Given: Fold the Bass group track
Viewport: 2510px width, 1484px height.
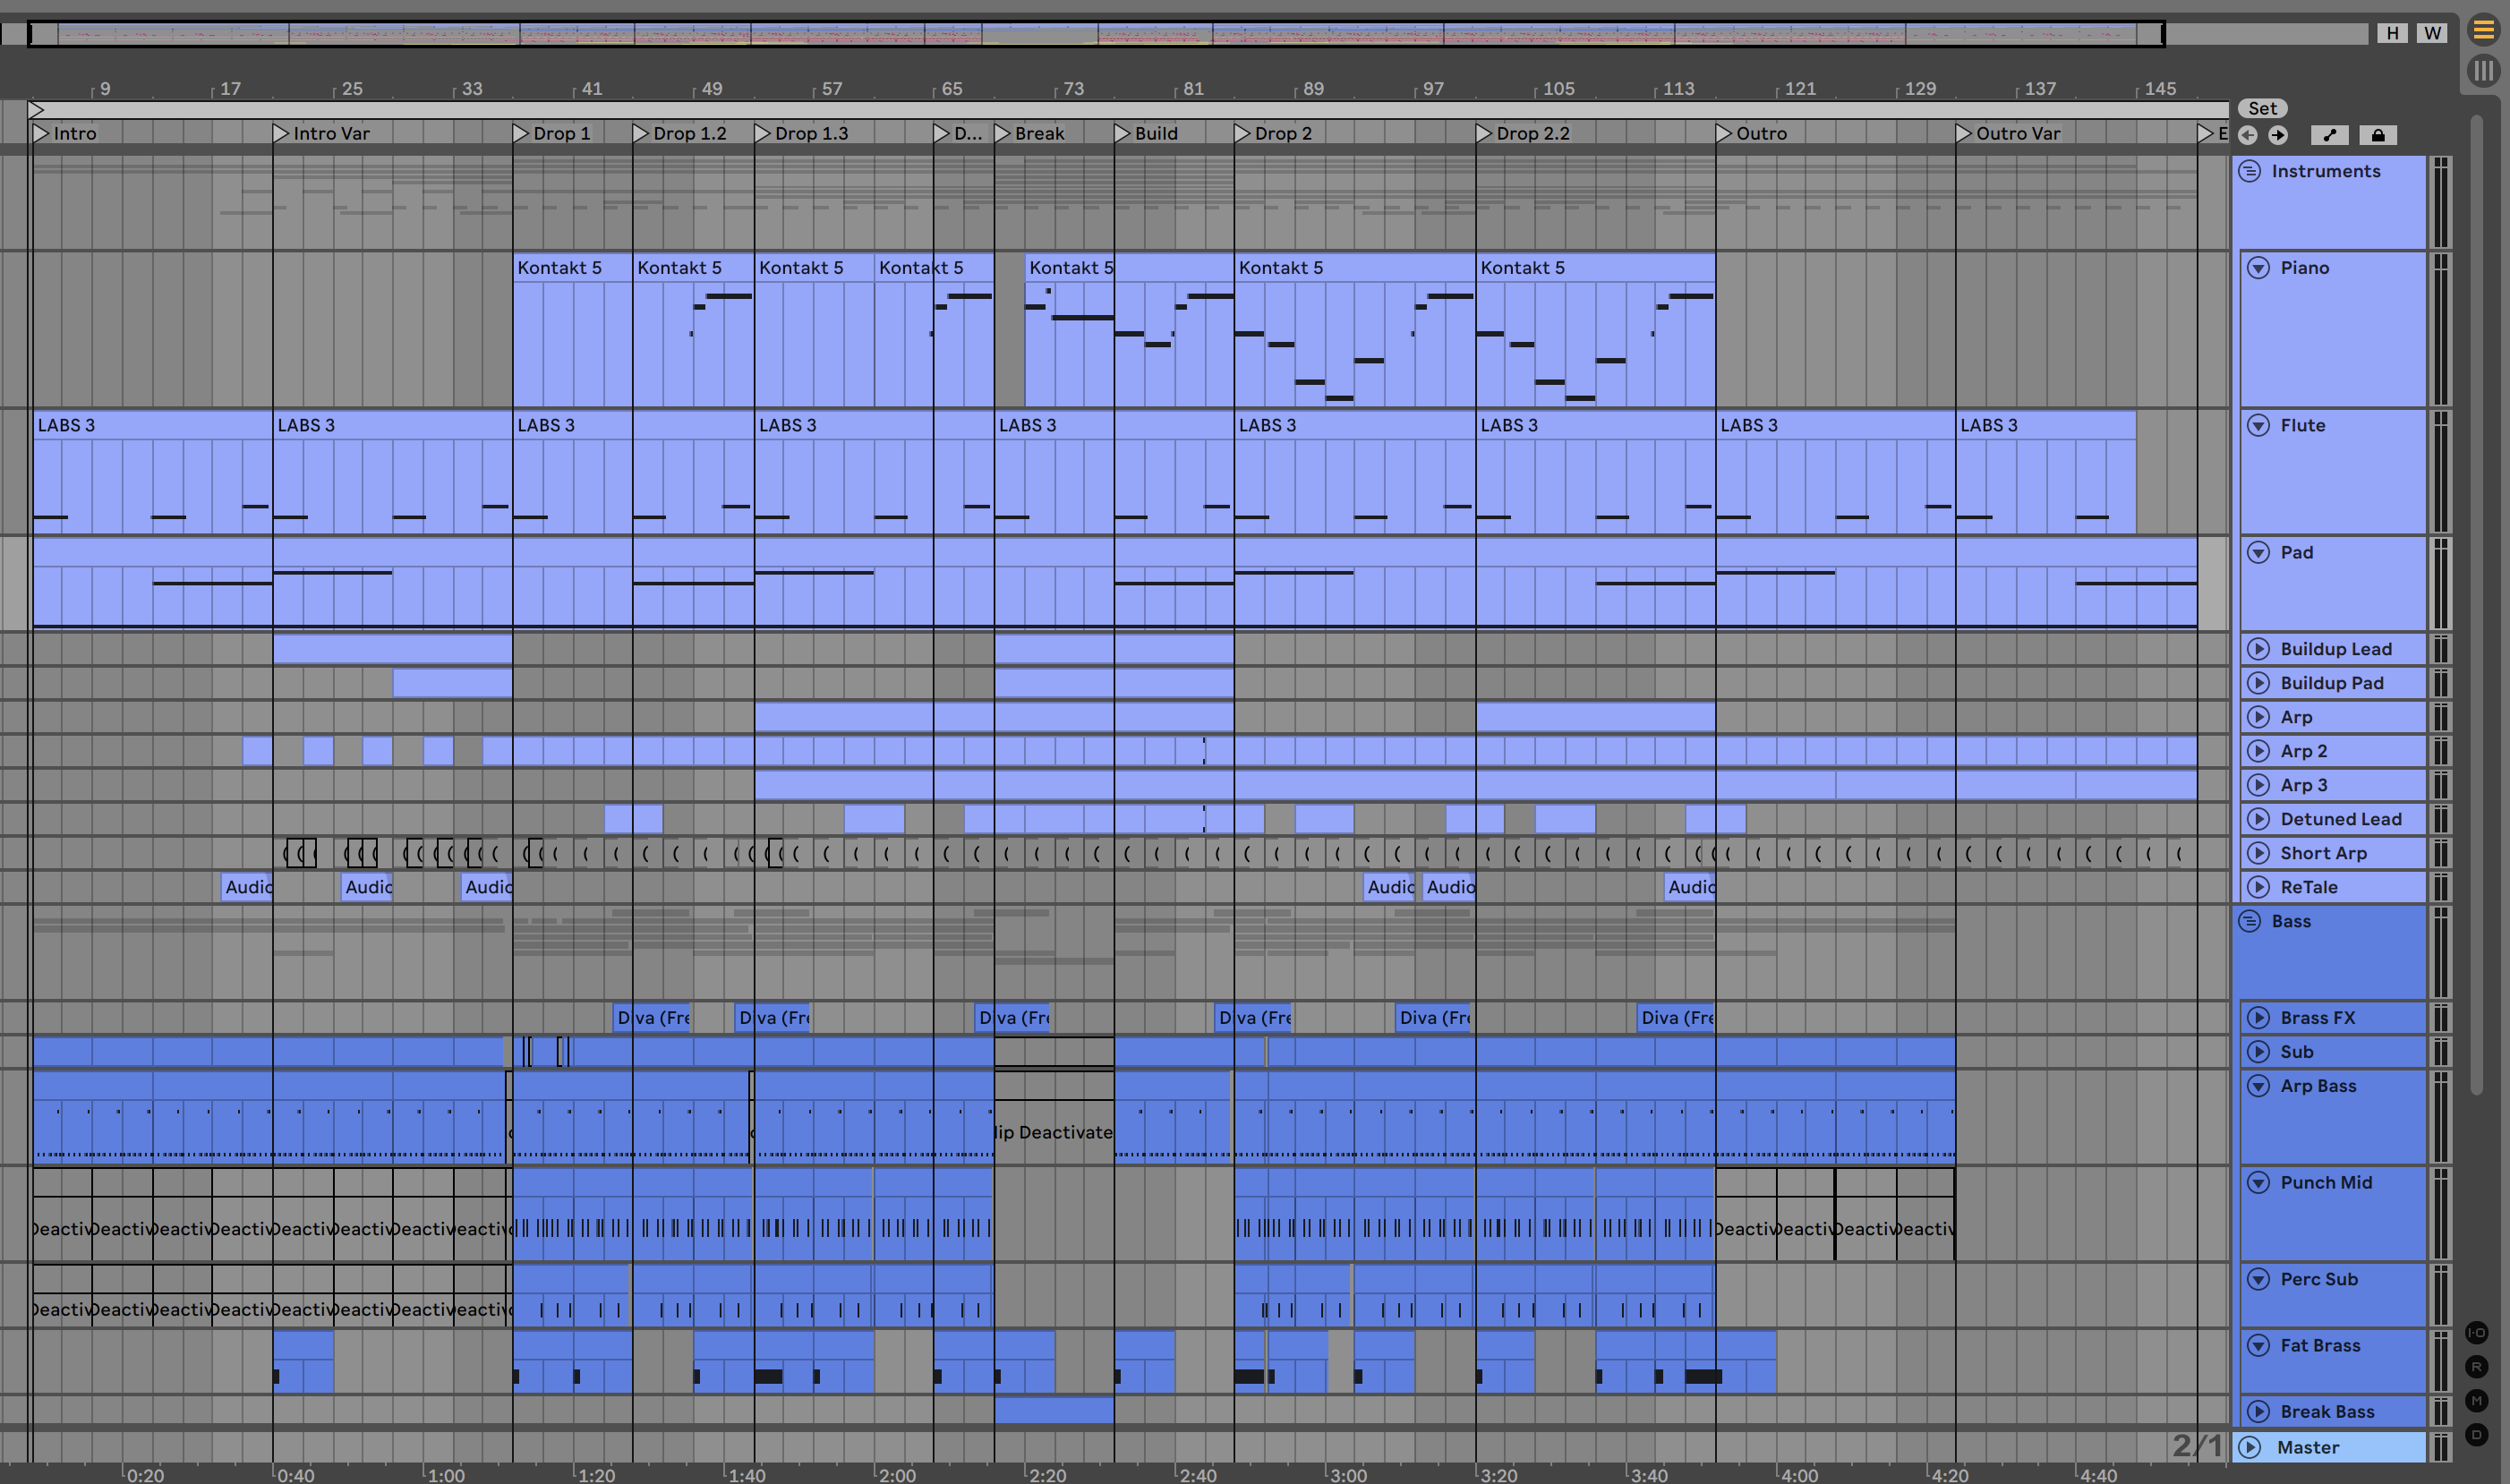Looking at the screenshot, I should (x=2250, y=921).
